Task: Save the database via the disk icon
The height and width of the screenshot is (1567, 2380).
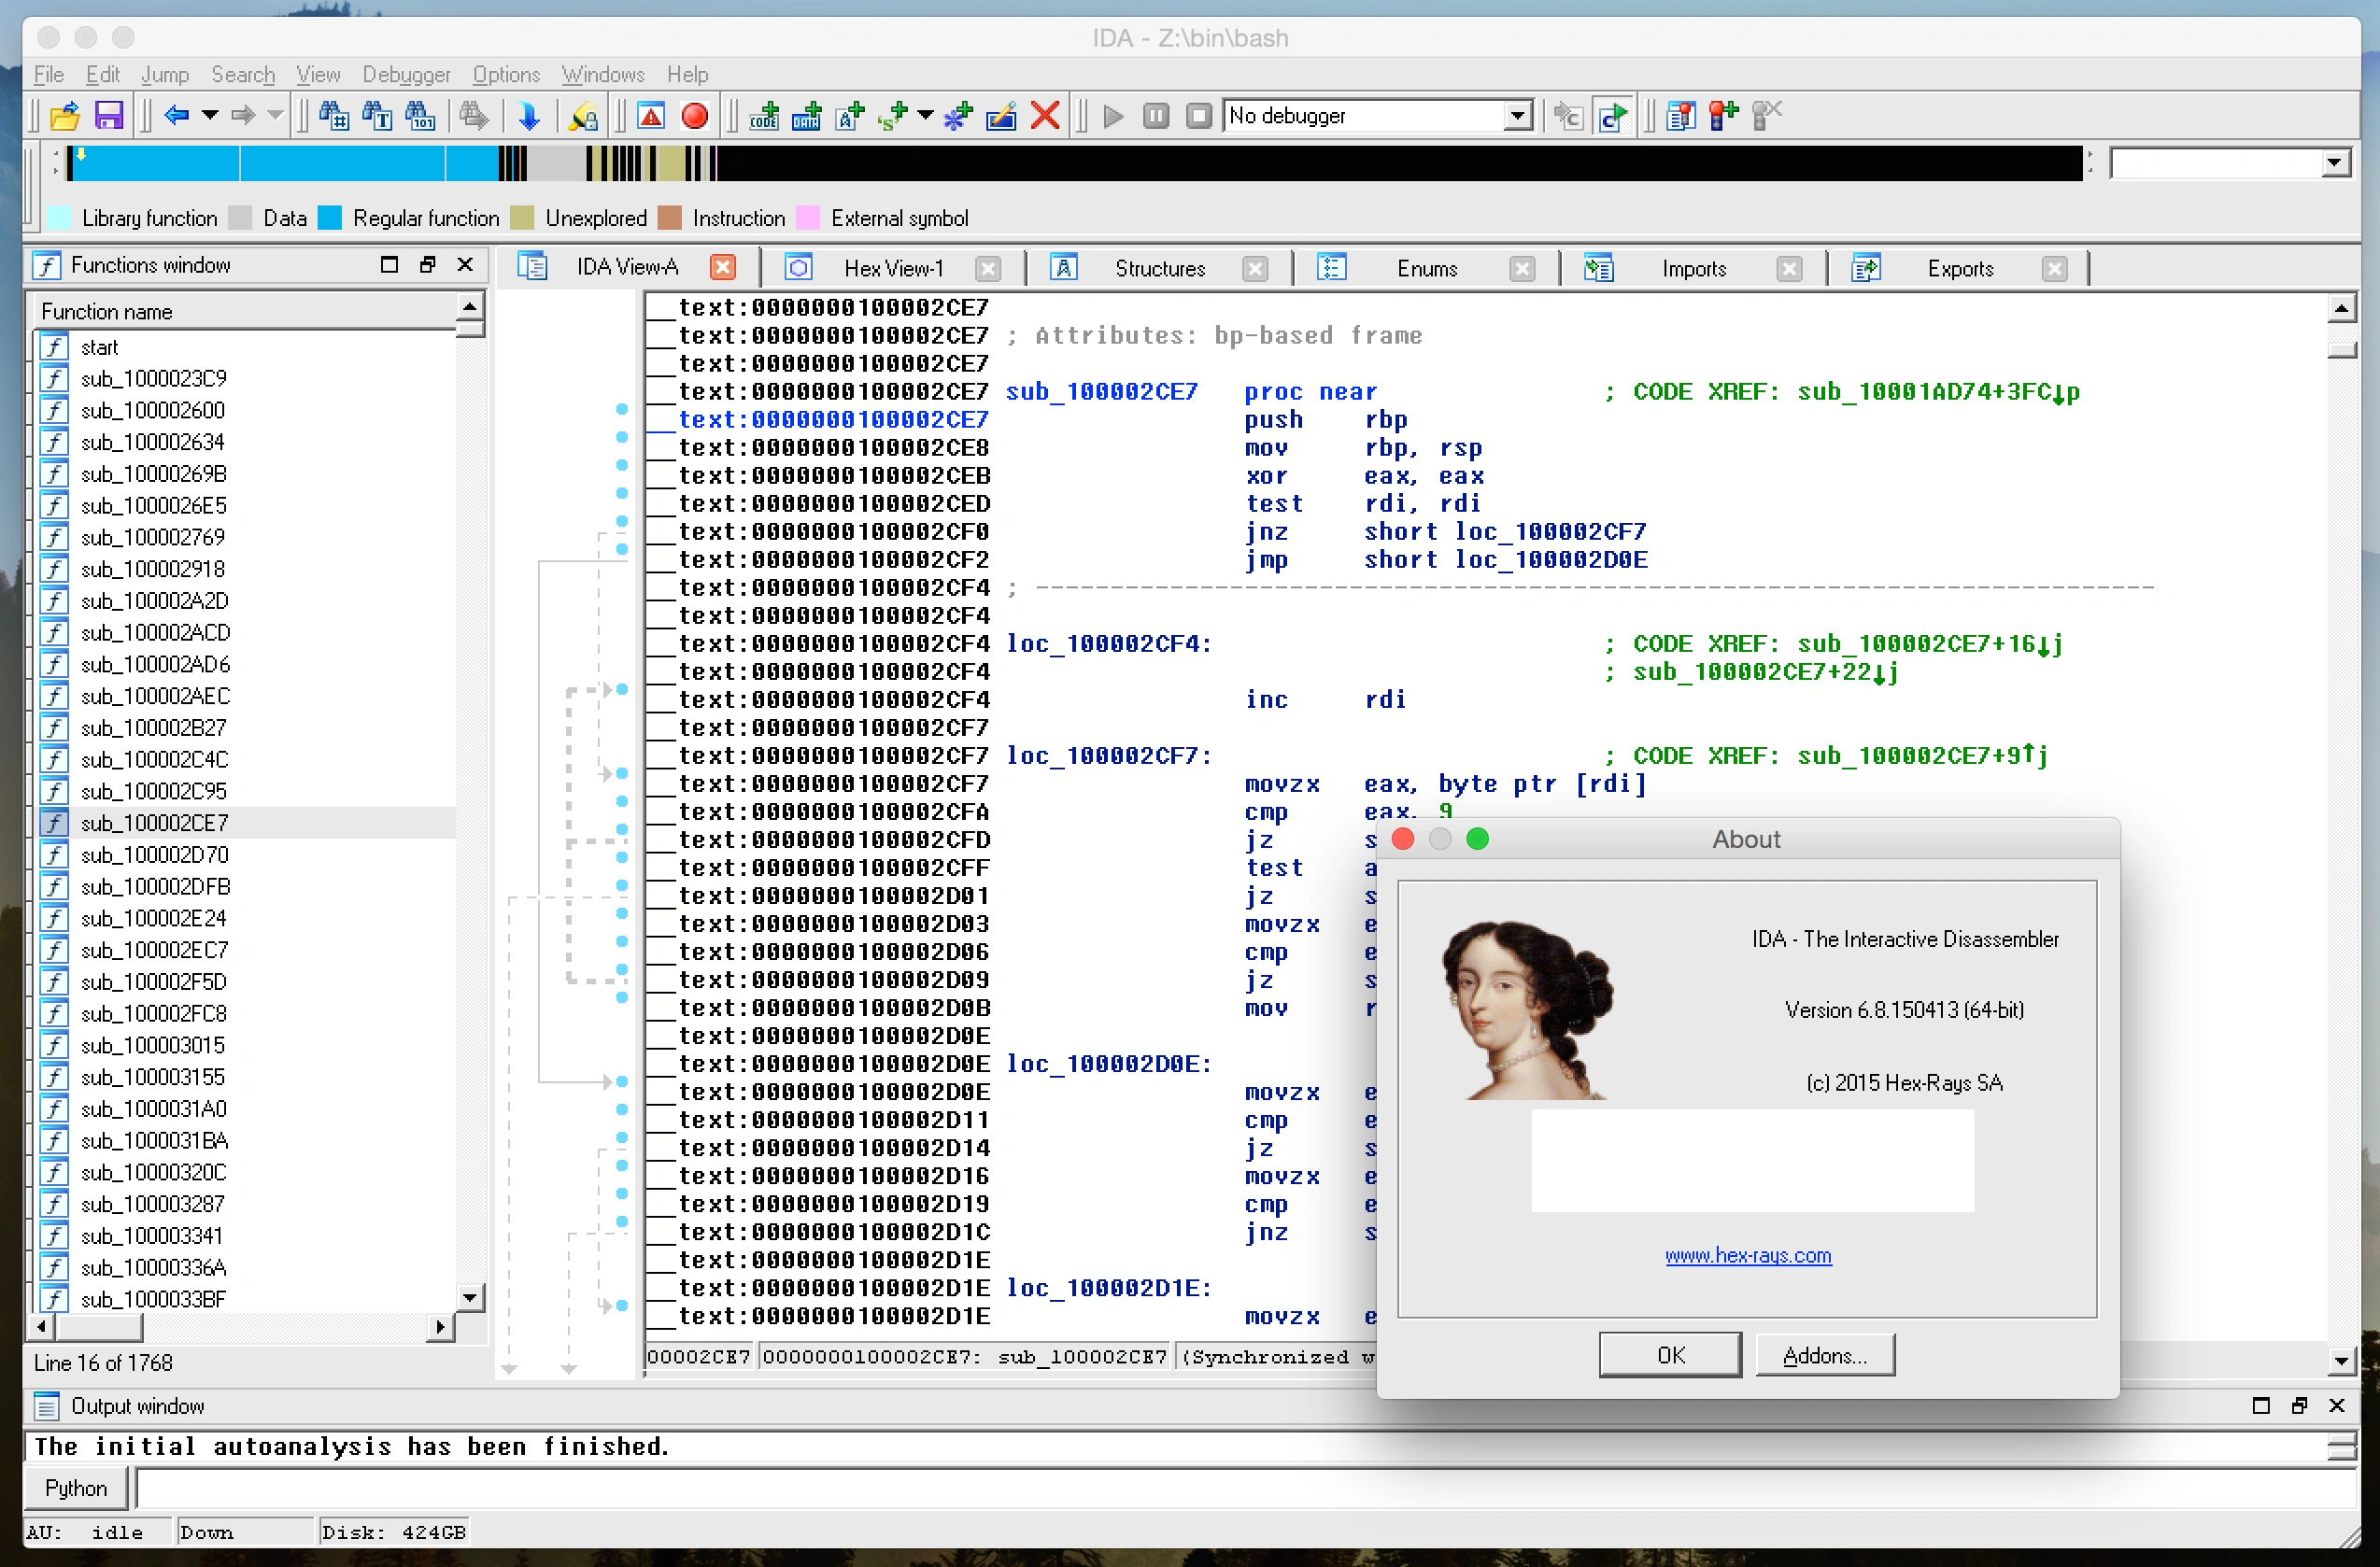Action: (109, 115)
